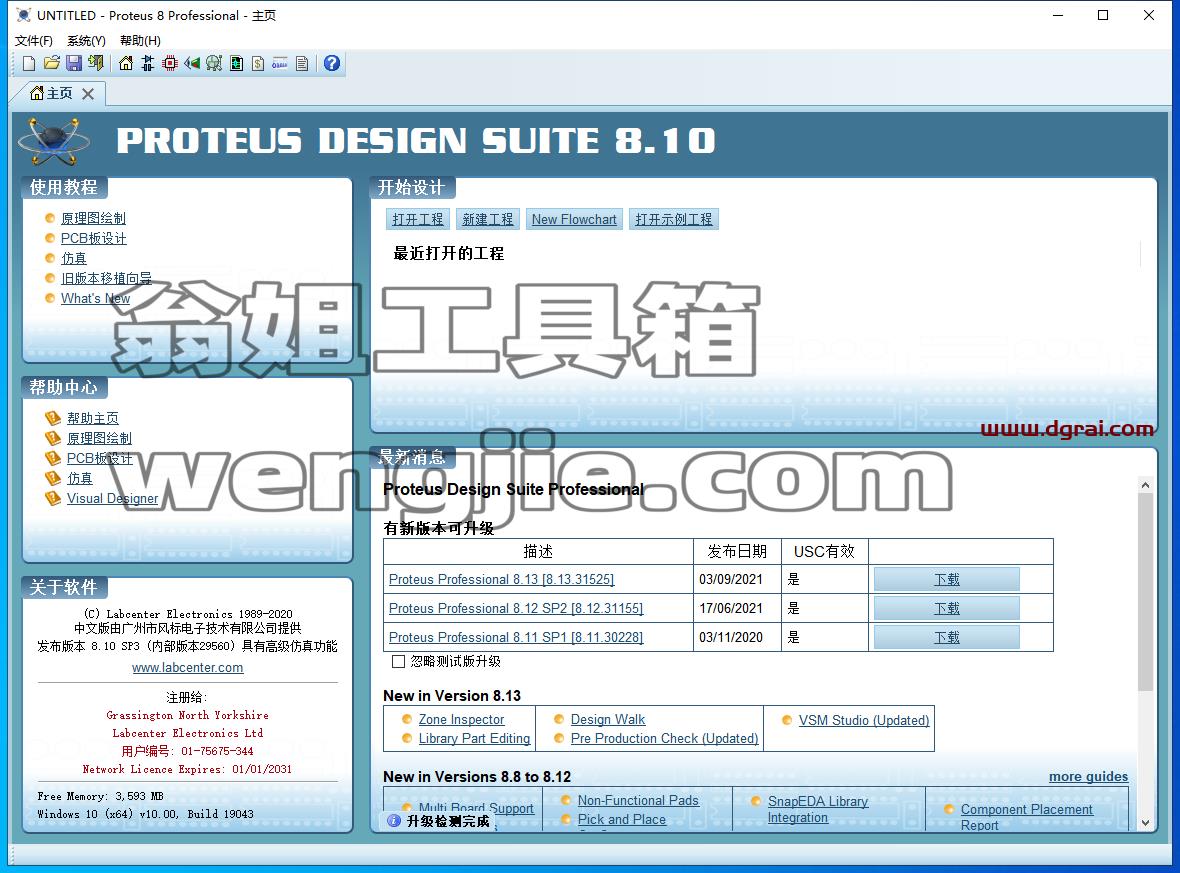
Task: Click the 发布日期 column header
Action: coord(738,552)
